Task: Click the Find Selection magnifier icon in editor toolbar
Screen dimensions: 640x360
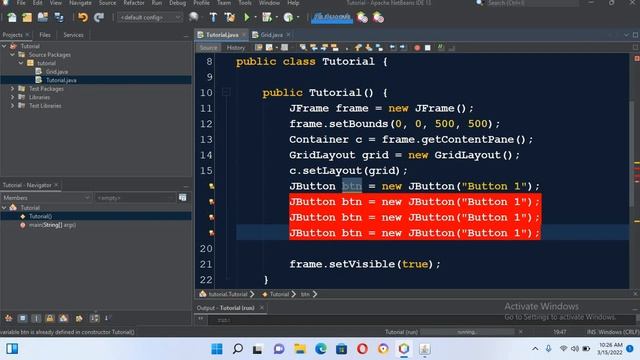Action: pos(303,47)
